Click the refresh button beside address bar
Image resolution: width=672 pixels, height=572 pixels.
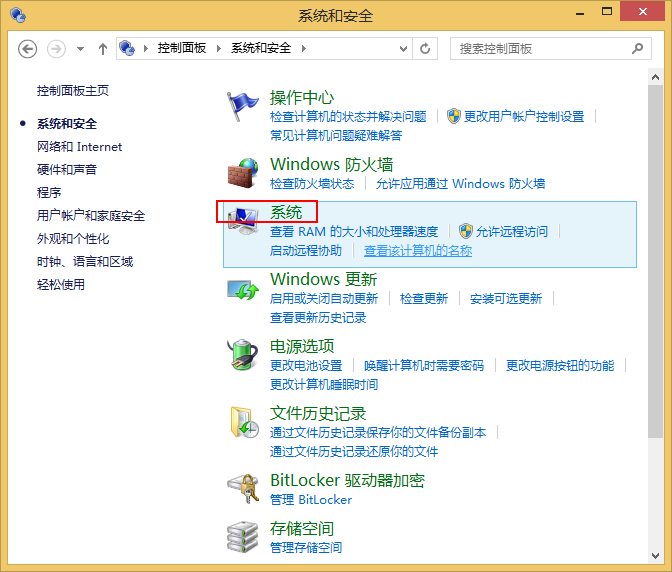click(x=425, y=48)
